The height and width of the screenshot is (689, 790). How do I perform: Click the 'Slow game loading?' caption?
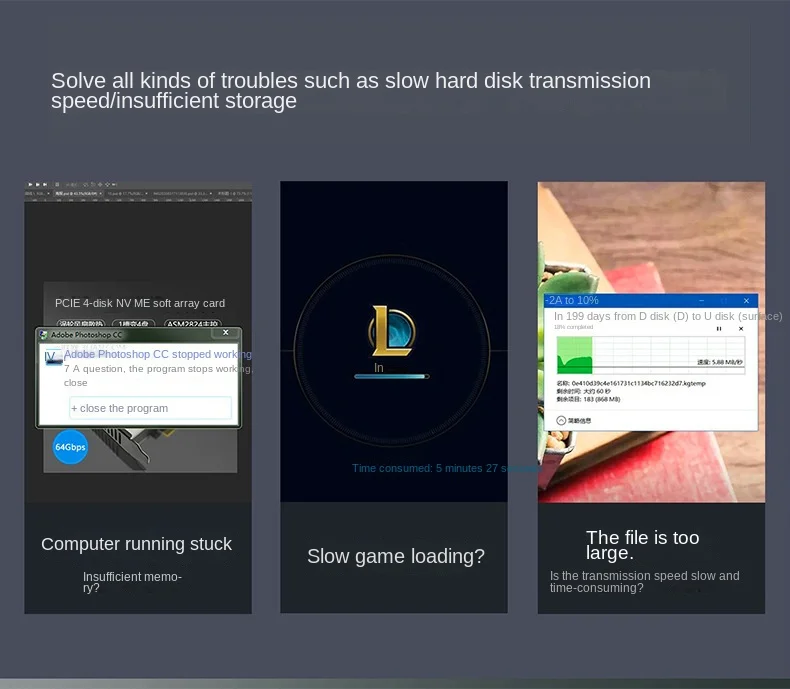coord(395,556)
